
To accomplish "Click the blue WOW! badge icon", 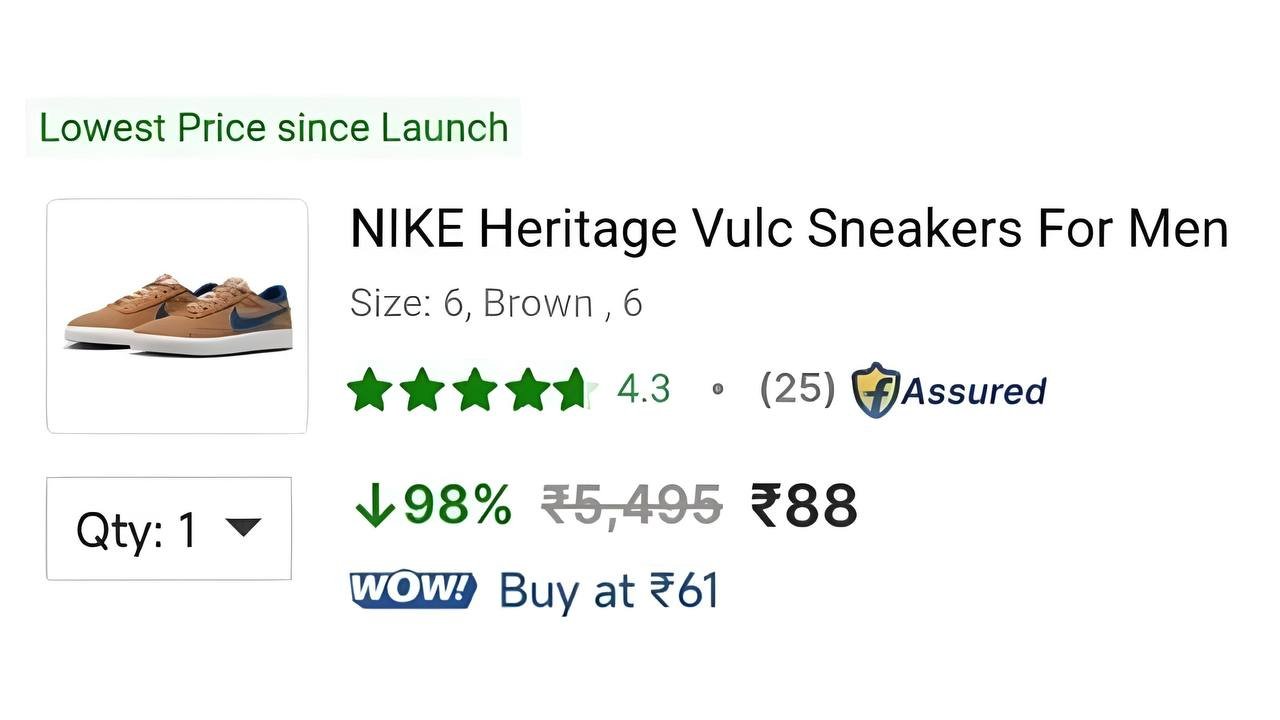I will (413, 590).
